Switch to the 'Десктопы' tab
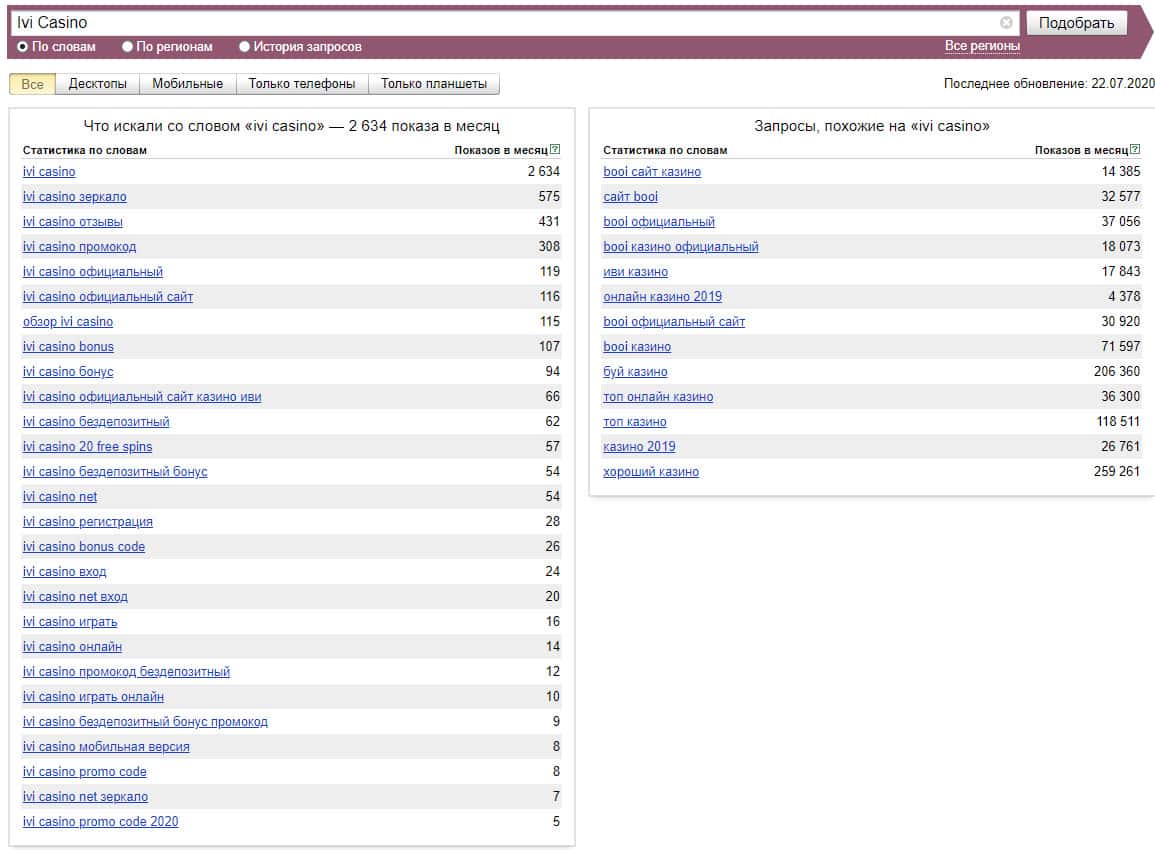Image resolution: width=1155 pixels, height=850 pixels. coord(97,84)
